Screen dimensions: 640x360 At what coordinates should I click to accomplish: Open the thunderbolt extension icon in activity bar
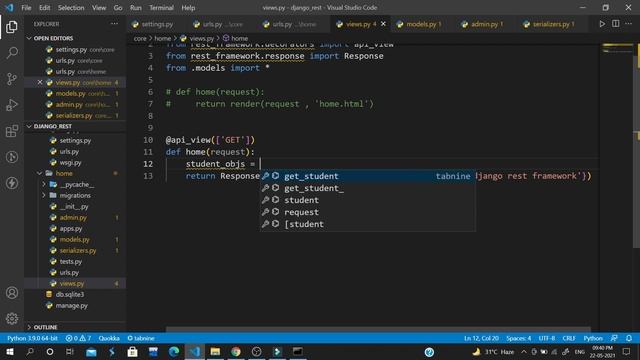(x=12, y=183)
